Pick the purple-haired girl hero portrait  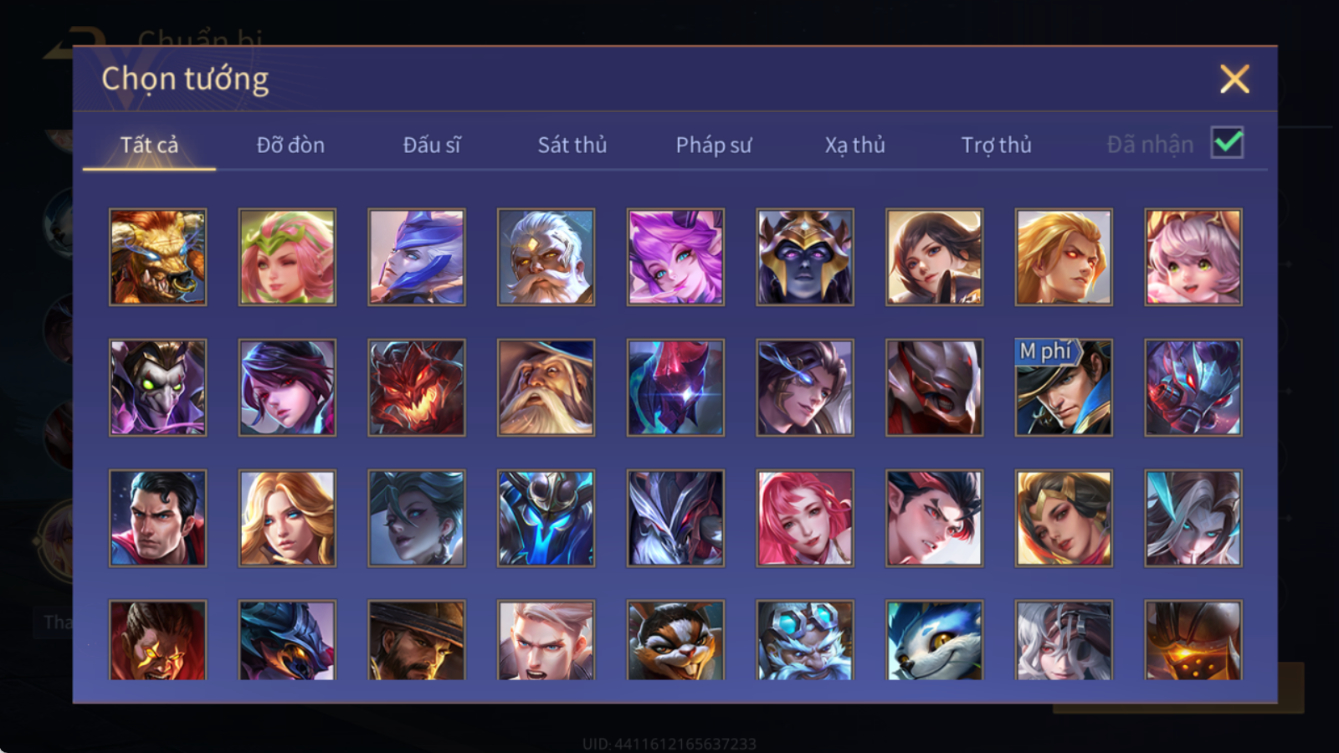[x=676, y=257]
